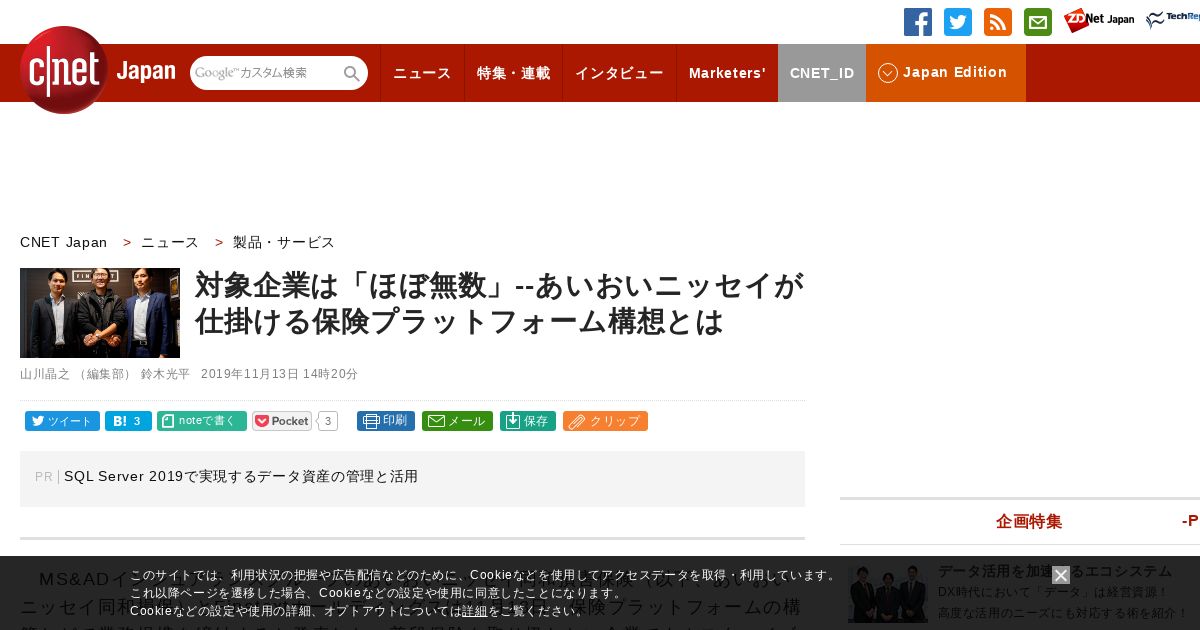Click the search magnifier icon
The image size is (1200, 630).
tap(351, 73)
